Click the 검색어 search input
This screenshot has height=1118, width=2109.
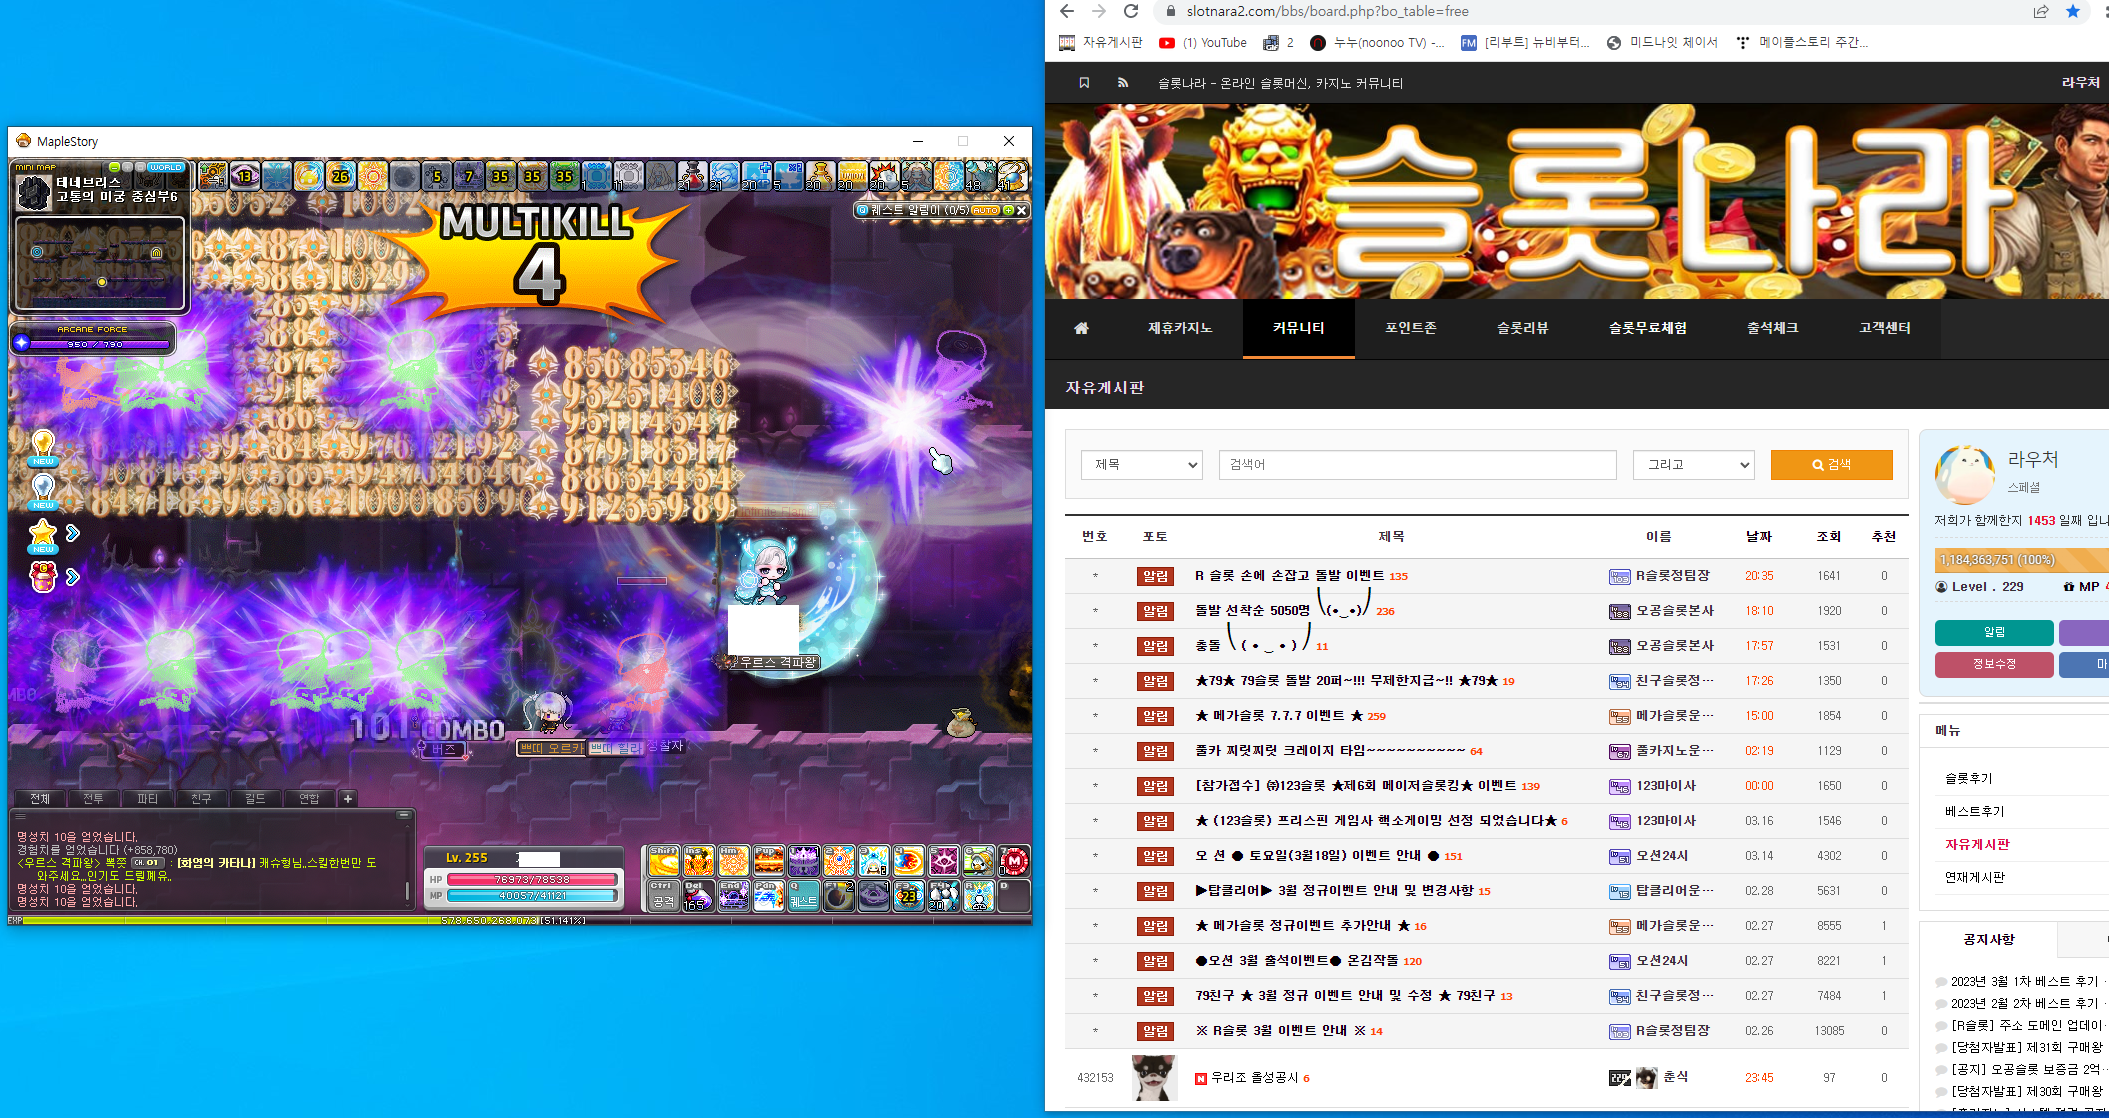1418,464
